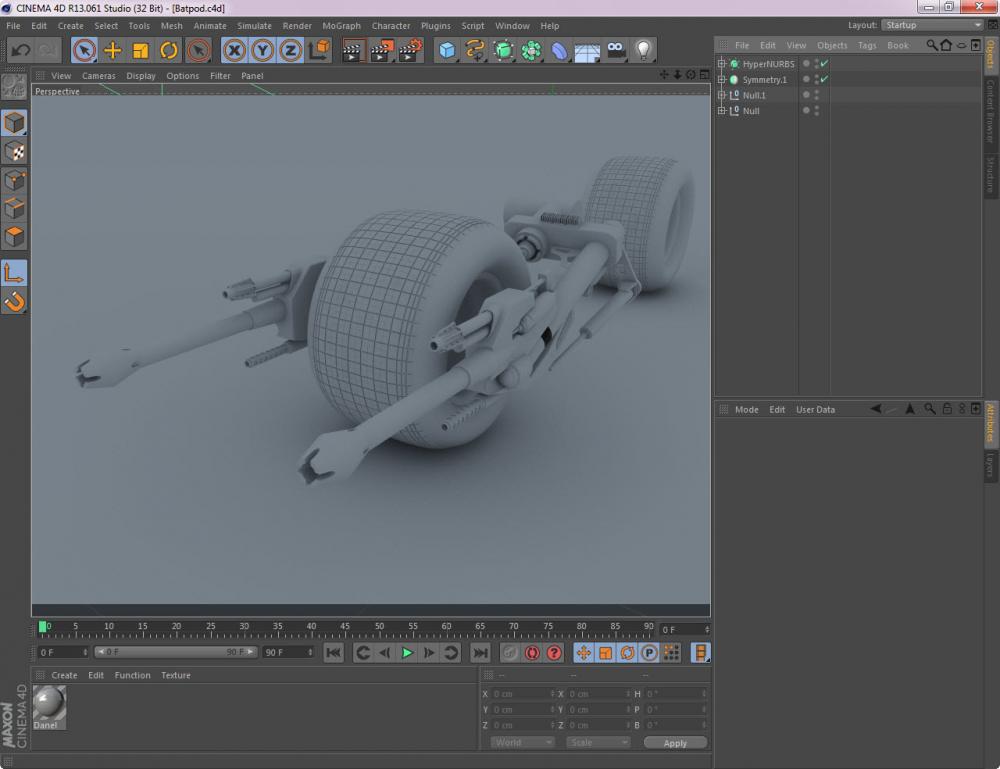
Task: Open the Layout Startup dropdown
Action: click(x=933, y=25)
